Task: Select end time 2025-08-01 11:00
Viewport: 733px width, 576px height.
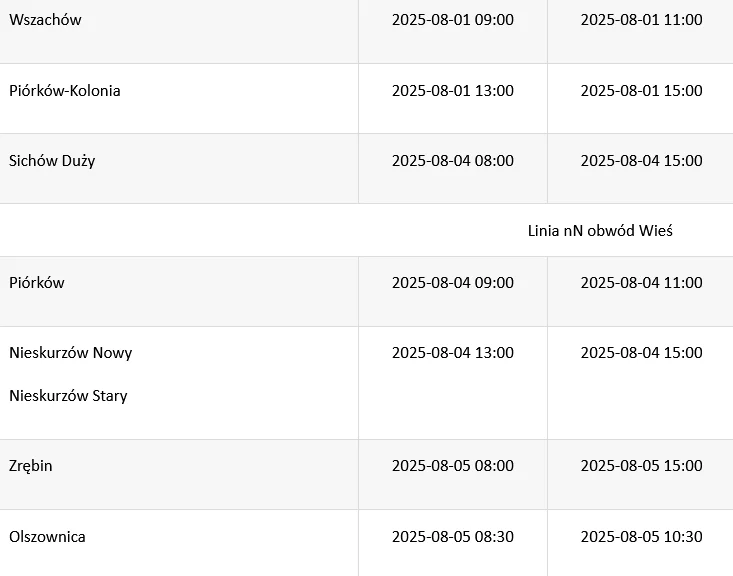Action: 641,20
